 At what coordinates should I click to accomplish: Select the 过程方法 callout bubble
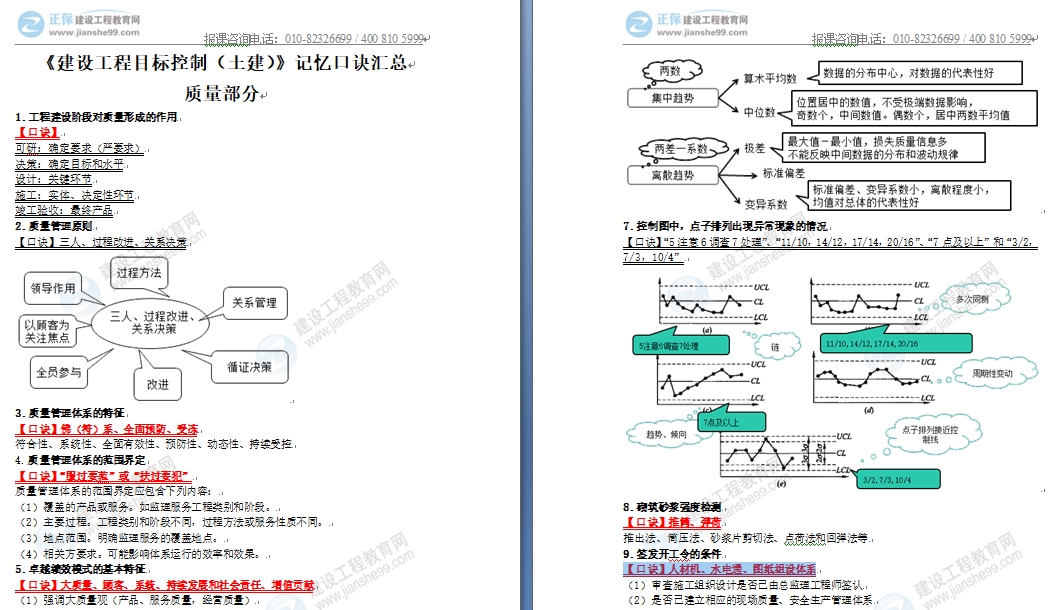tap(138, 271)
